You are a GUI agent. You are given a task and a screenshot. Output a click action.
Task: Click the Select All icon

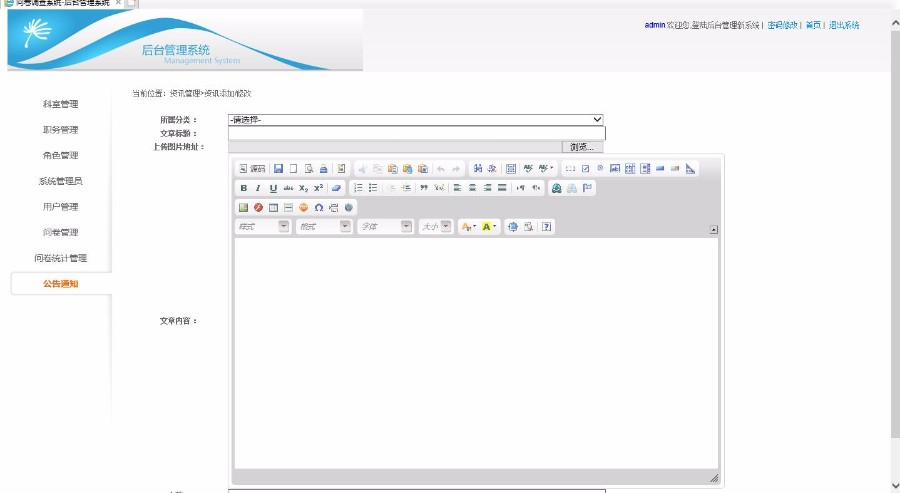pos(511,169)
